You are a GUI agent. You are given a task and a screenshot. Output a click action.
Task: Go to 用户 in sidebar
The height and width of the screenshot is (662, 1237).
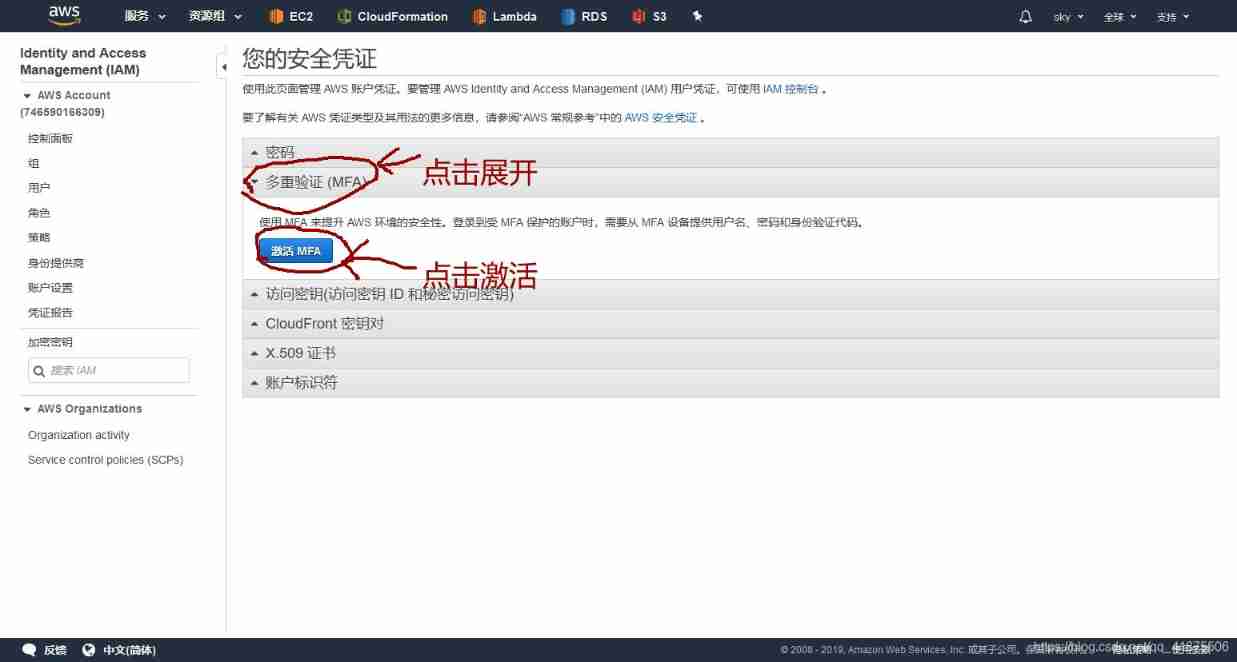(x=39, y=188)
